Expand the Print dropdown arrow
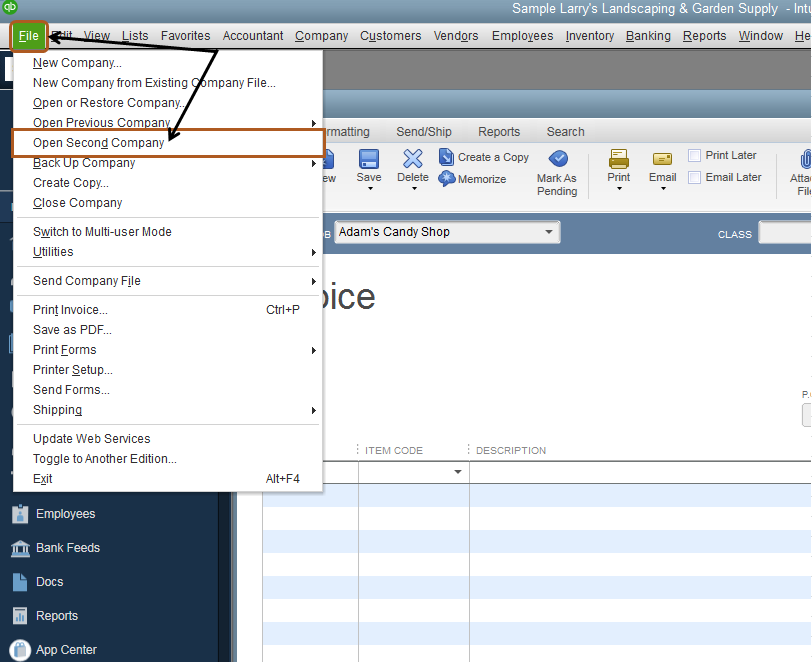Viewport: 812px width, 662px height. pyautogui.click(x=619, y=189)
